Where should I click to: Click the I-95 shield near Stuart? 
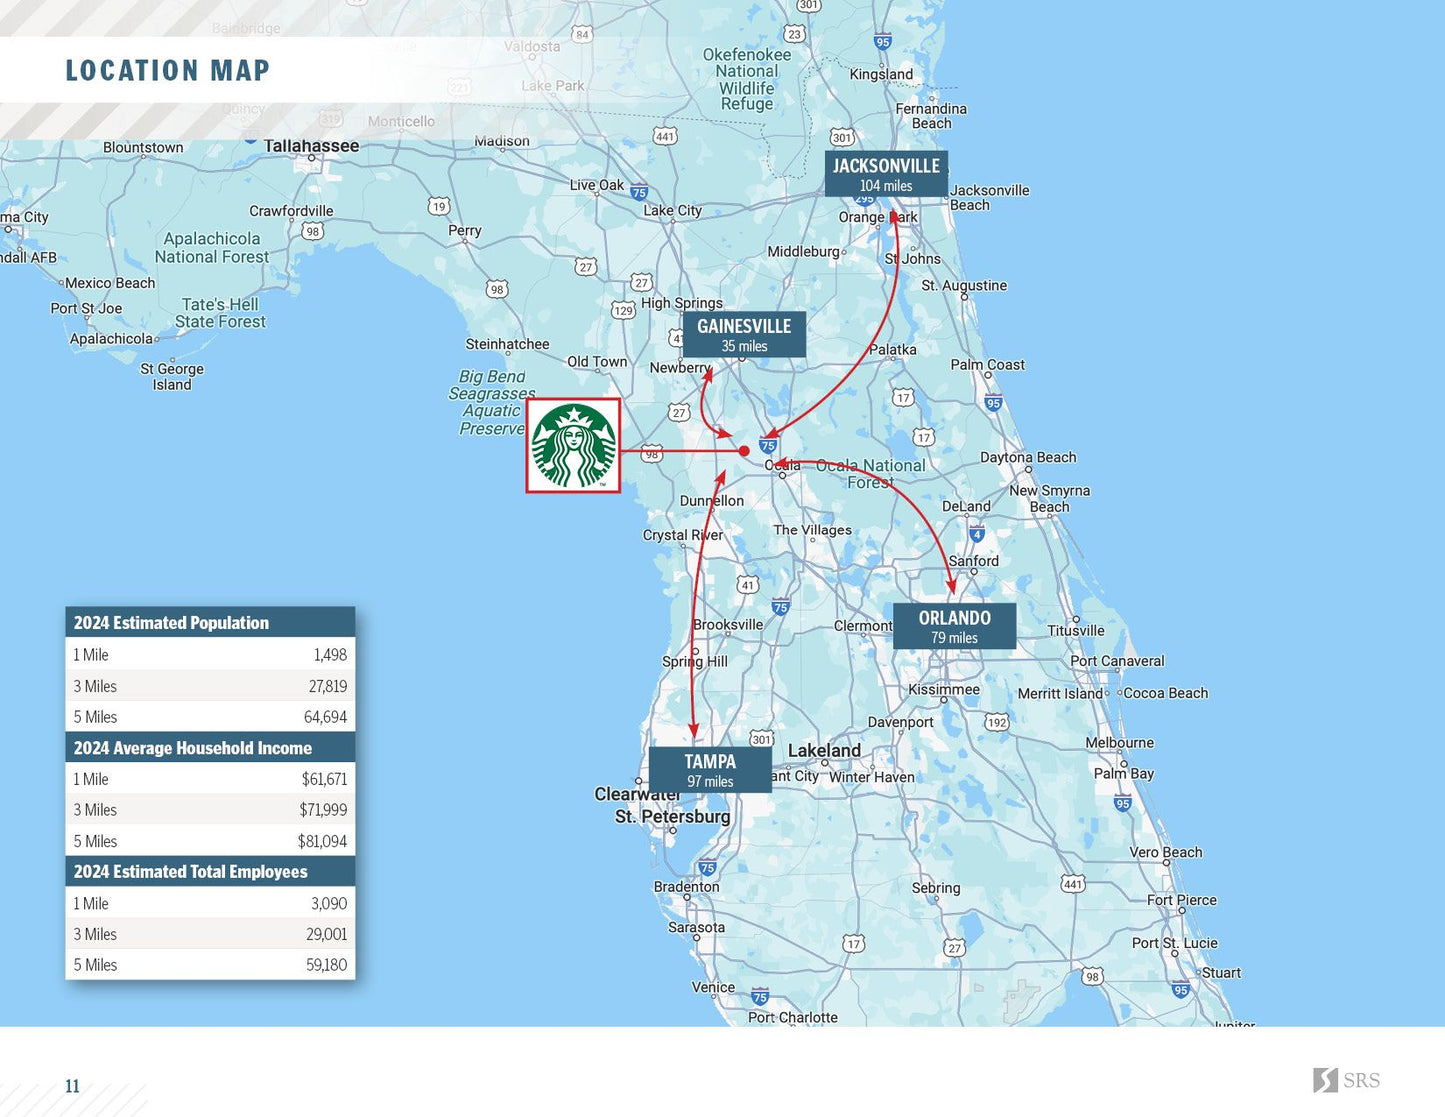[1181, 990]
